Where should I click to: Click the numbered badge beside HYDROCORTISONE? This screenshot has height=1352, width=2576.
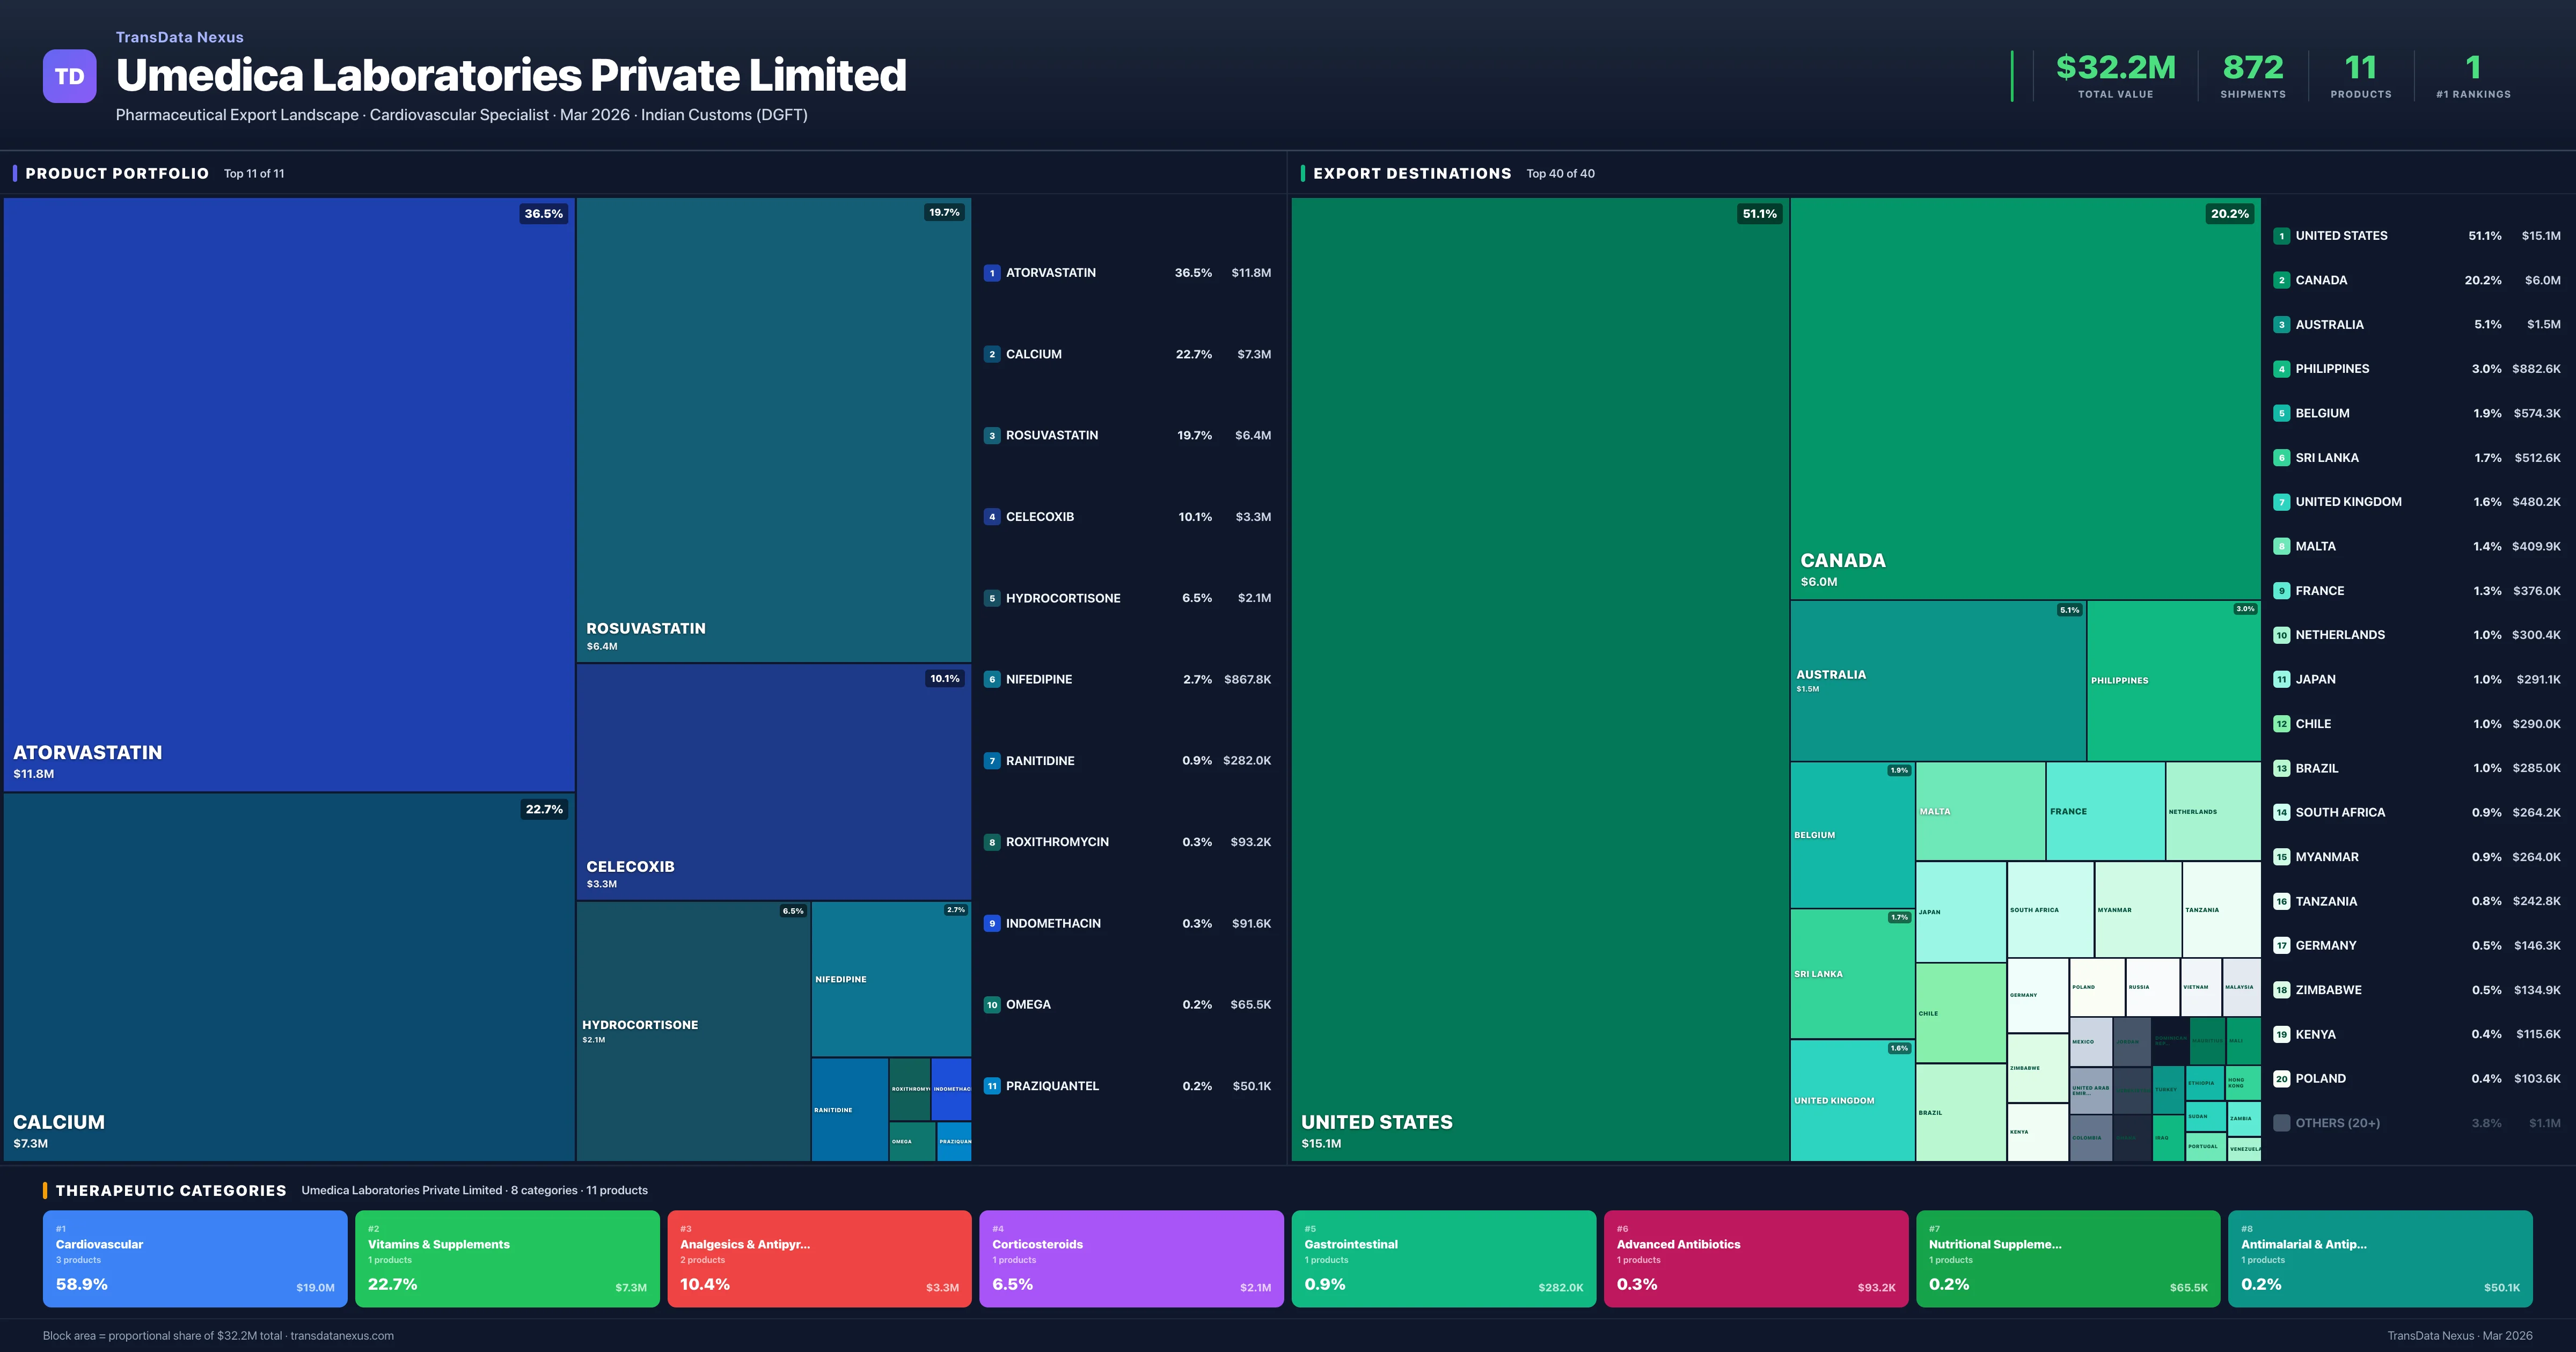tap(992, 597)
